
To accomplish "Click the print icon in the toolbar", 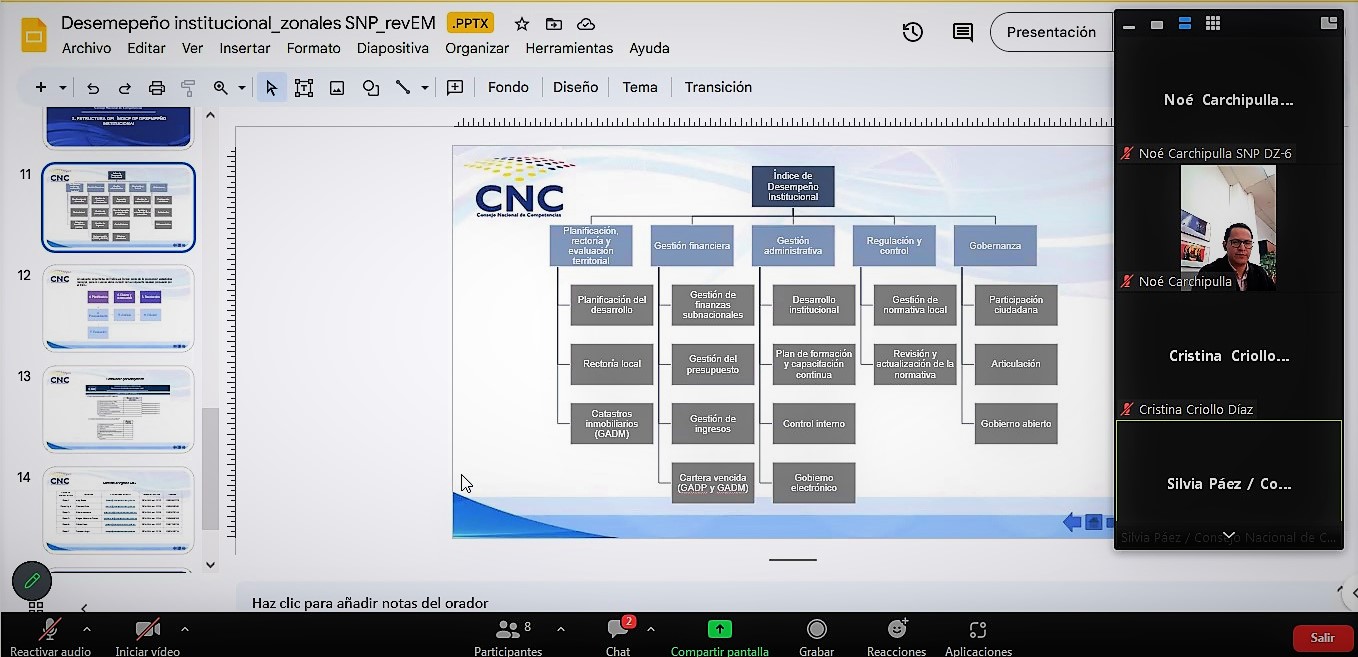I will (x=157, y=88).
